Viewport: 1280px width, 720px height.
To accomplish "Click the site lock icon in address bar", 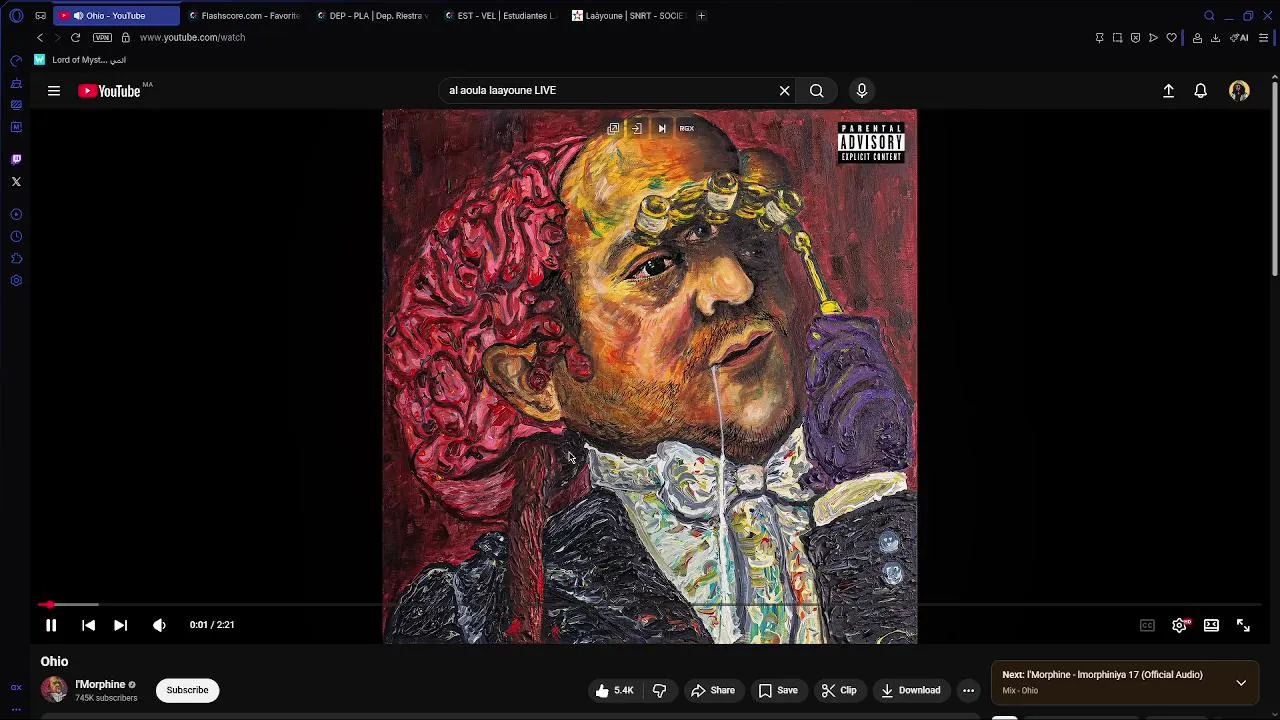I will (x=125, y=37).
